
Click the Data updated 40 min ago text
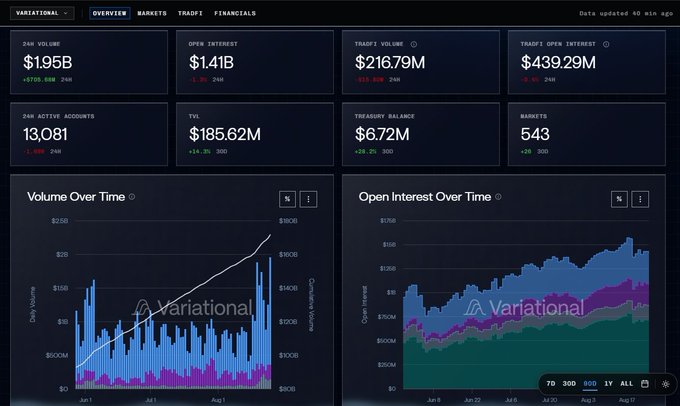tap(626, 13)
